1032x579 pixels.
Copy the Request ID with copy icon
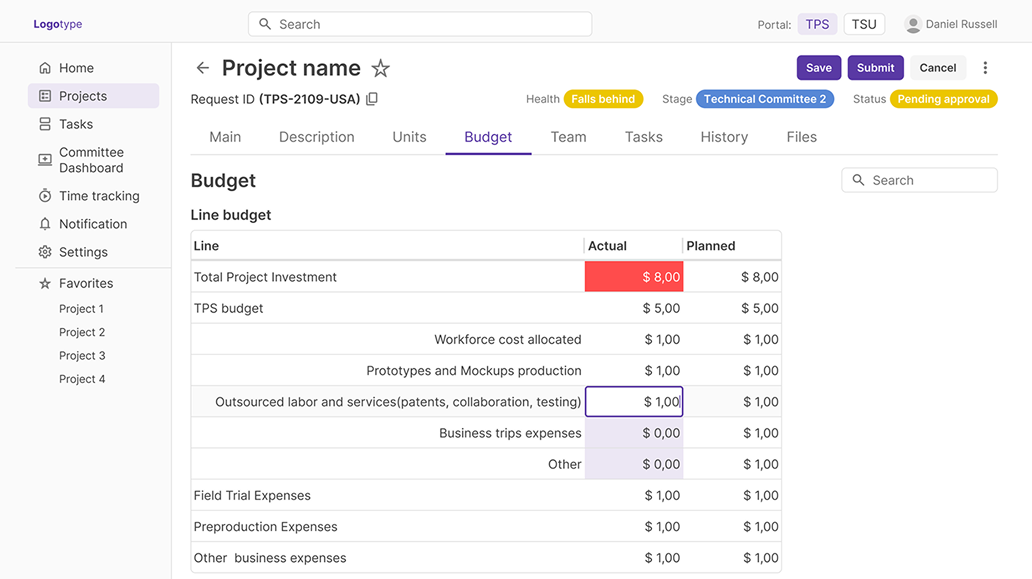pyautogui.click(x=372, y=99)
